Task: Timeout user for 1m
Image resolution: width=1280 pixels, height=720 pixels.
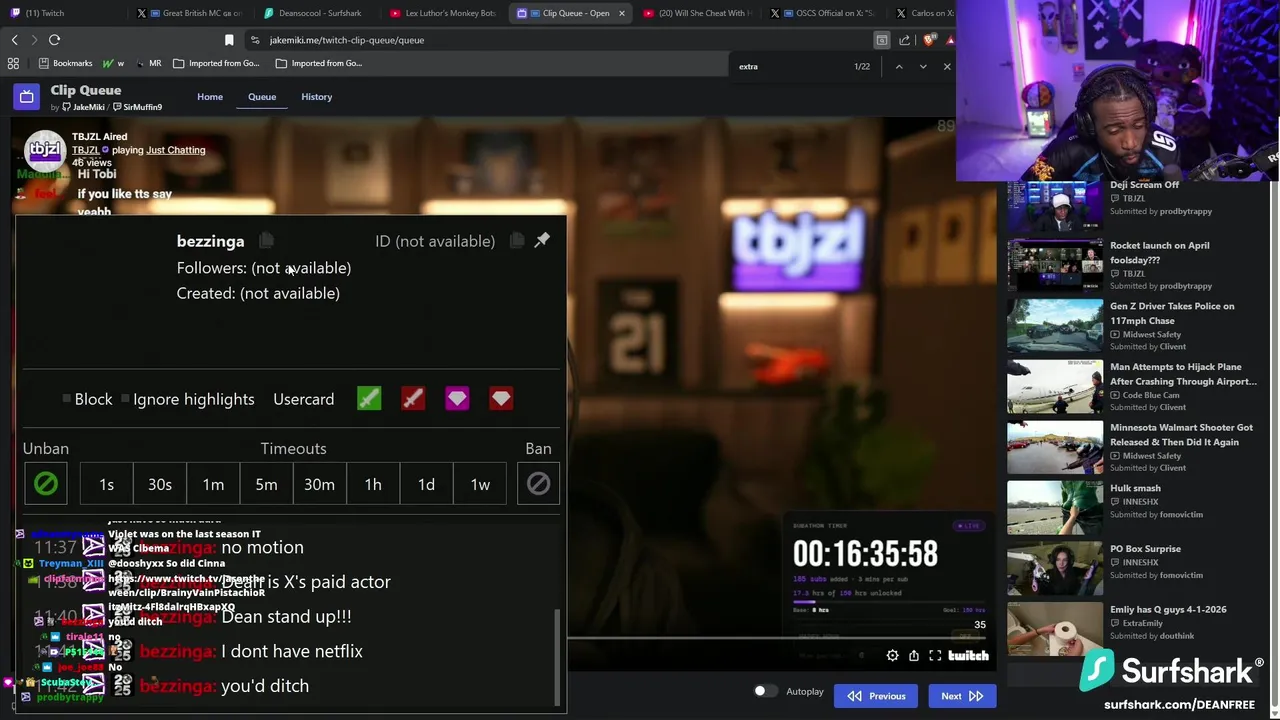Action: pyautogui.click(x=213, y=484)
